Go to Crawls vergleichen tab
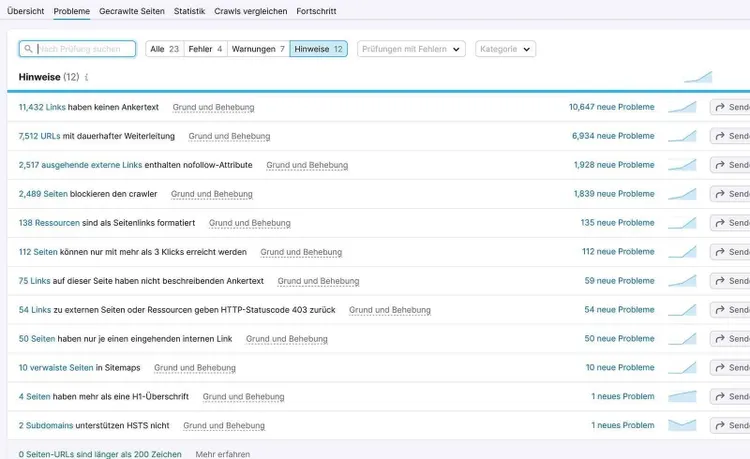This screenshot has width=750, height=459. pyautogui.click(x=251, y=11)
